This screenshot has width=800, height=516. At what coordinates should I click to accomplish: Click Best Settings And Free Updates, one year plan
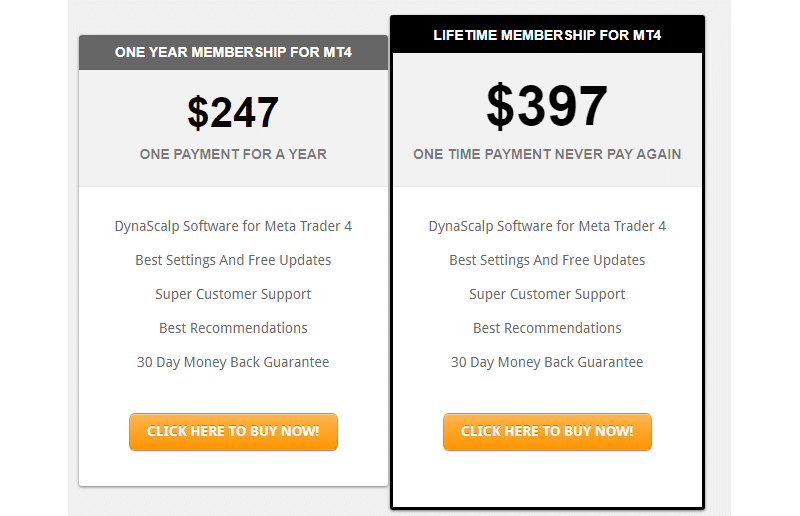[x=233, y=260]
